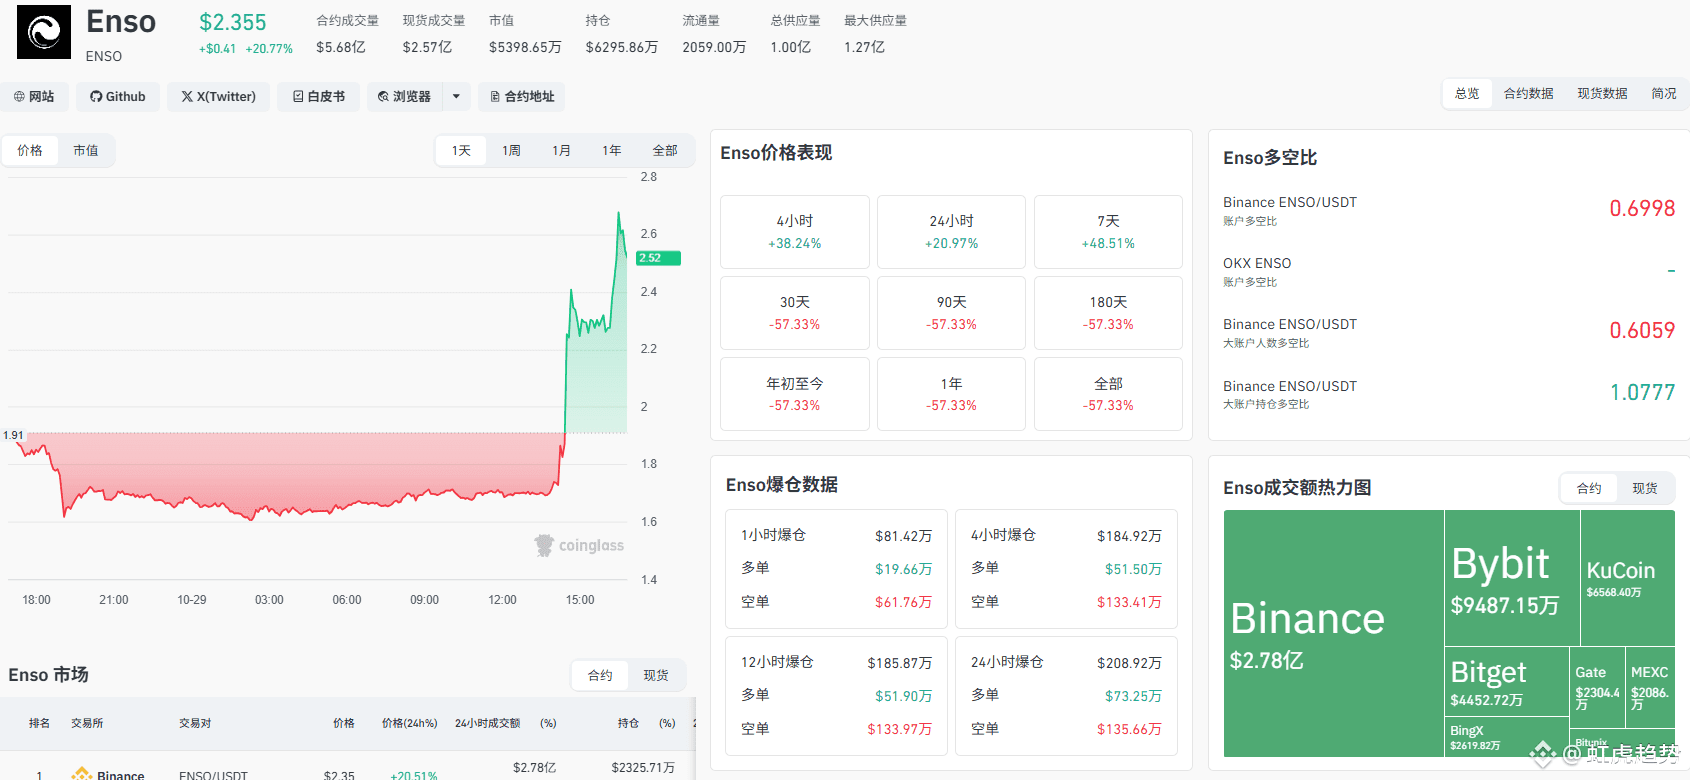Click the 4小时爆仓 $184.92万 value
Image resolution: width=1690 pixels, height=780 pixels.
(x=1129, y=536)
